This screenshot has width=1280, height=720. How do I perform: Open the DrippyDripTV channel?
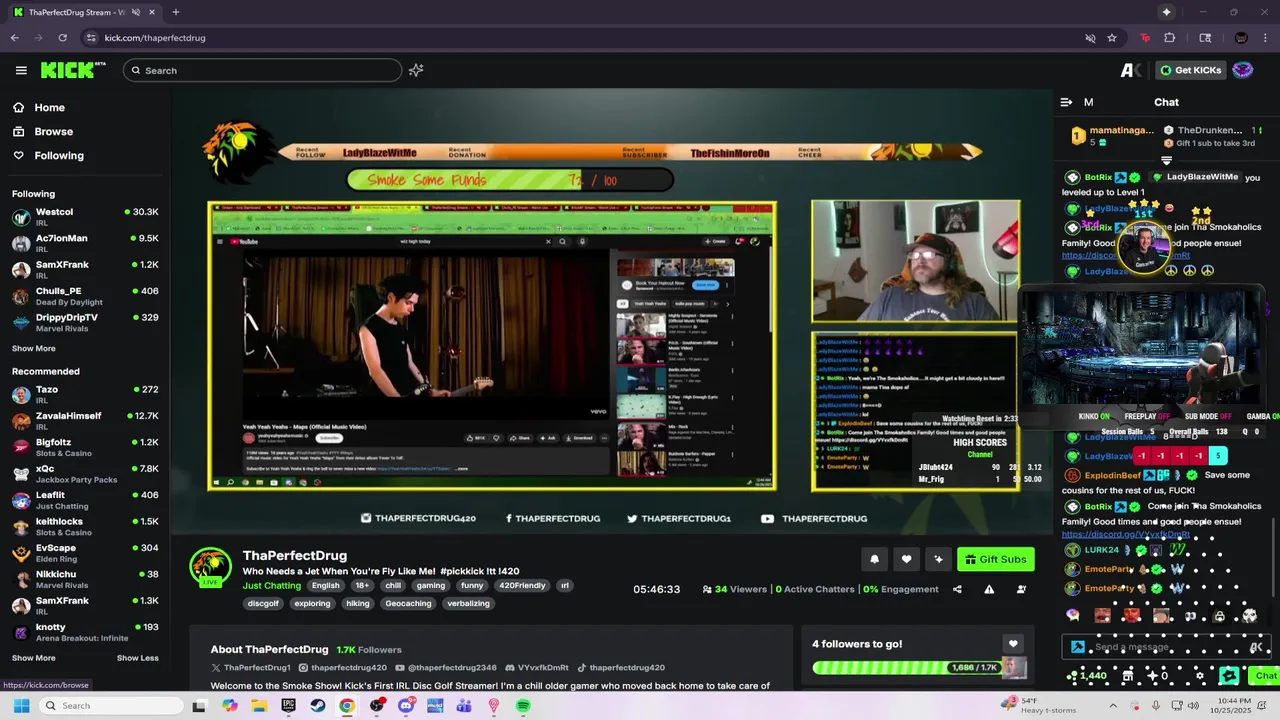[x=85, y=322]
